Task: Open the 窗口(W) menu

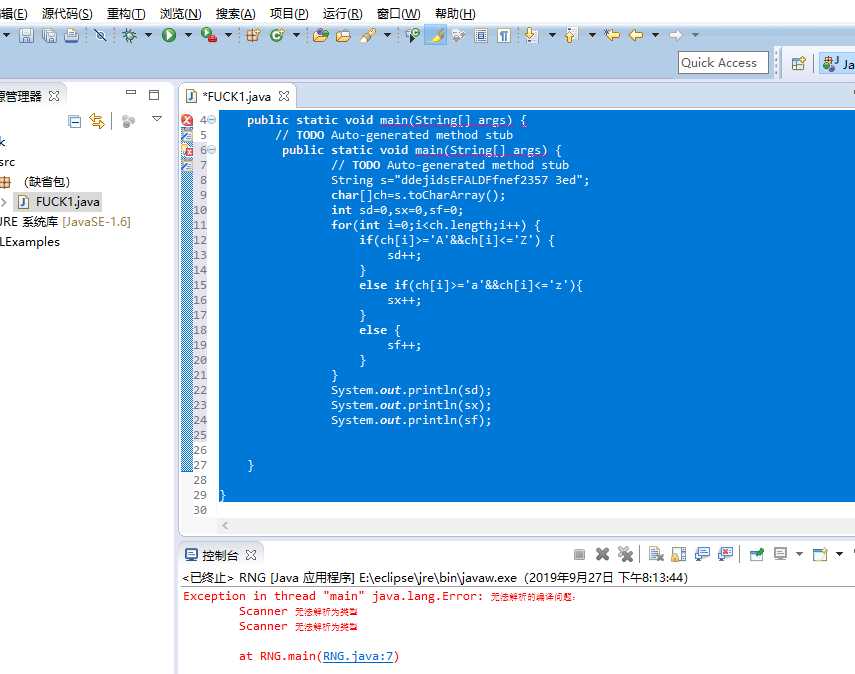Action: (x=399, y=14)
